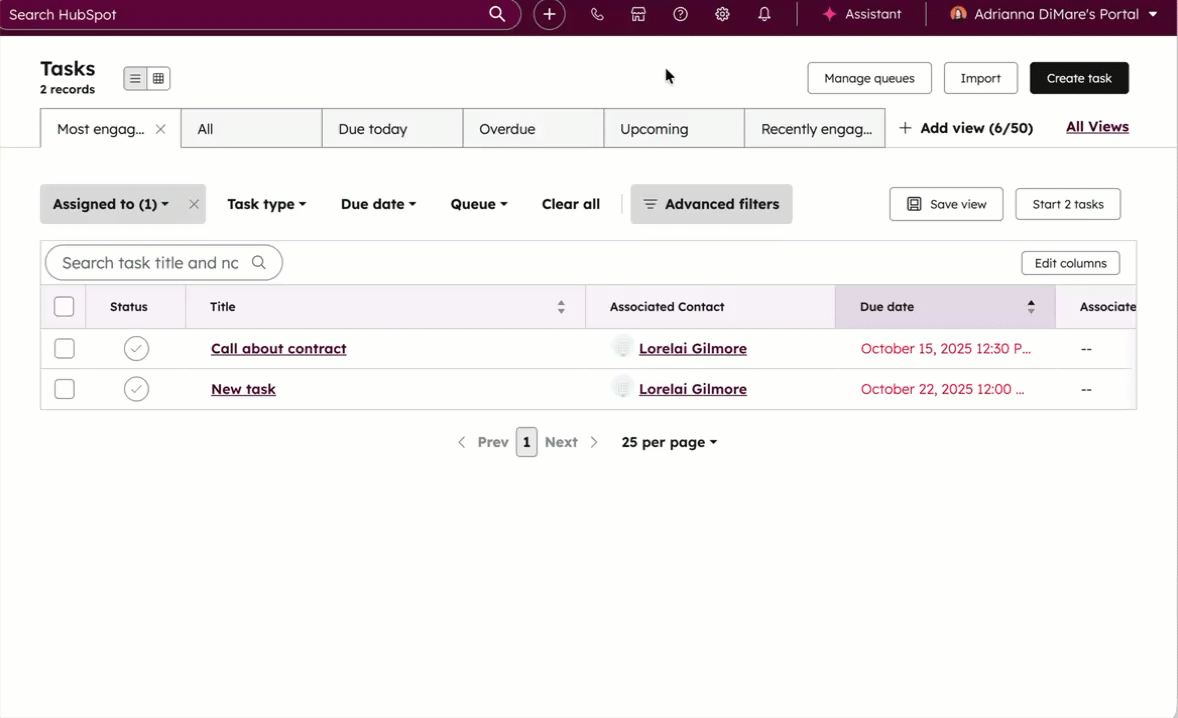1178x718 pixels.
Task: Remove the Assigned to filter with X
Action: 194,204
